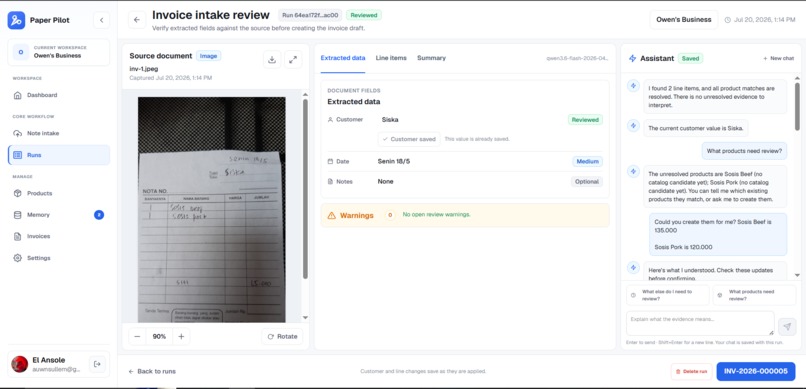This screenshot has height=389, width=806.
Task: Open the Dashboard page
Action: point(59,95)
